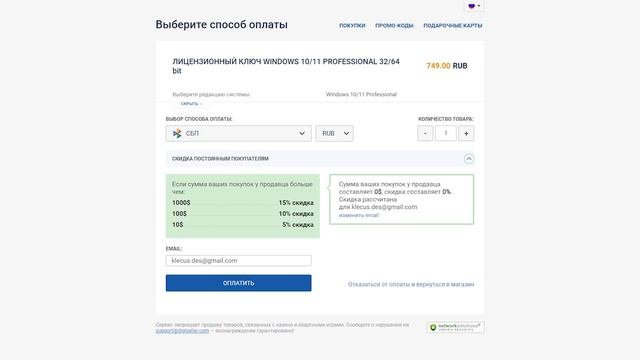Image resolution: width=640 pixels, height=360 pixels.
Task: Decrease the product quantity by one
Action: coord(425,133)
